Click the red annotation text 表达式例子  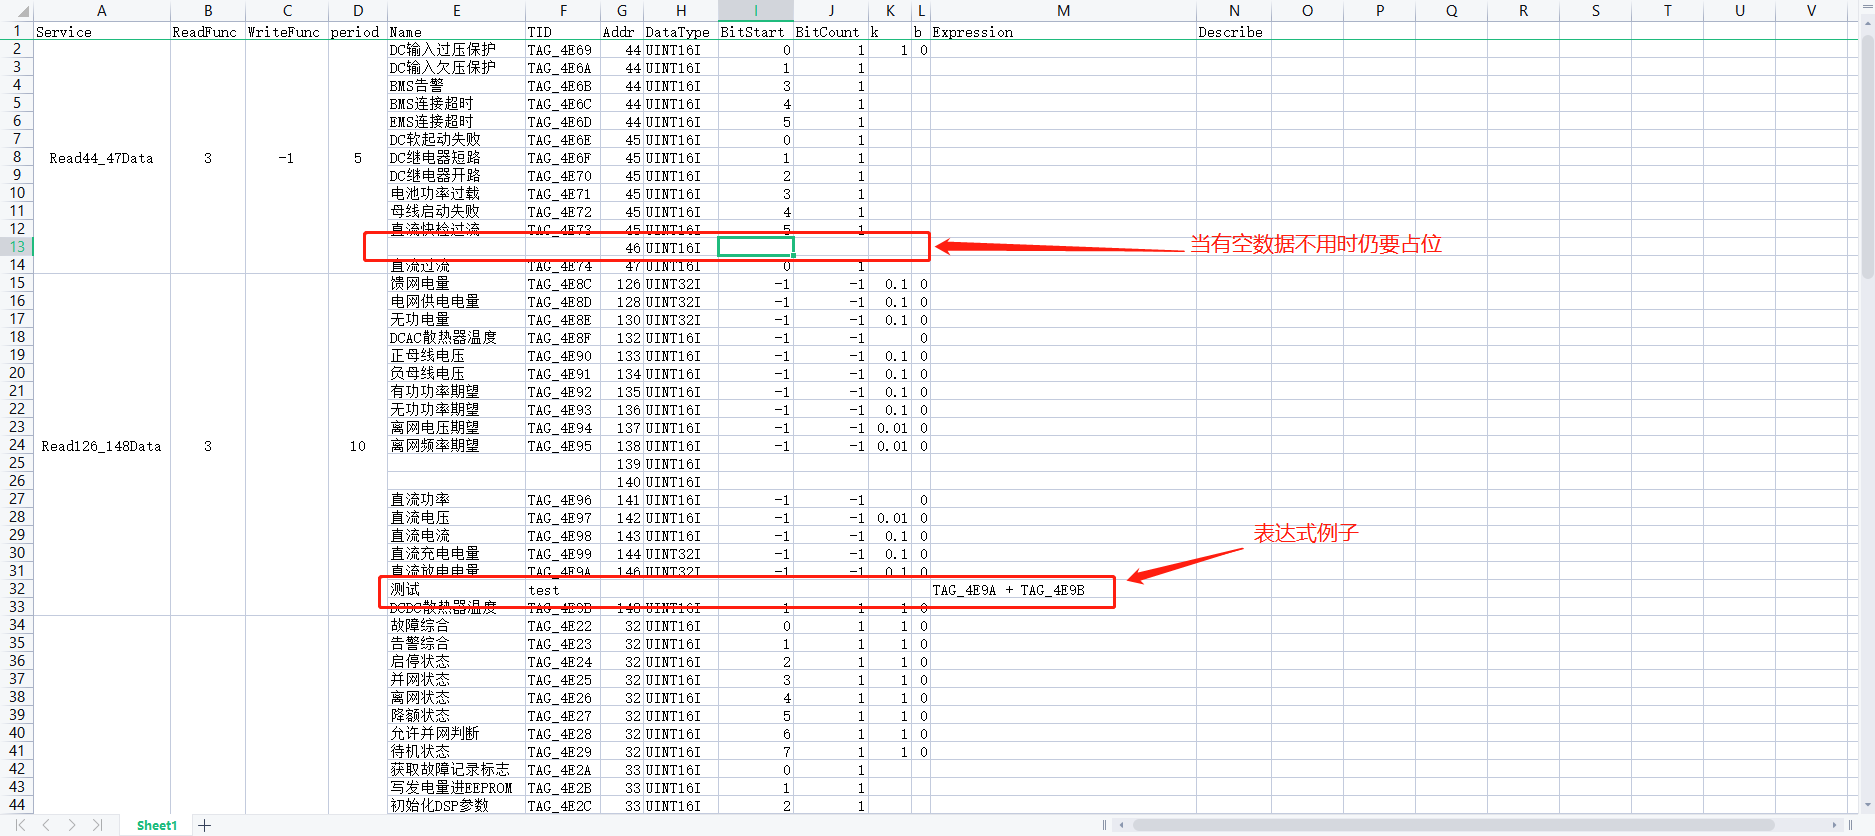(x=1306, y=533)
